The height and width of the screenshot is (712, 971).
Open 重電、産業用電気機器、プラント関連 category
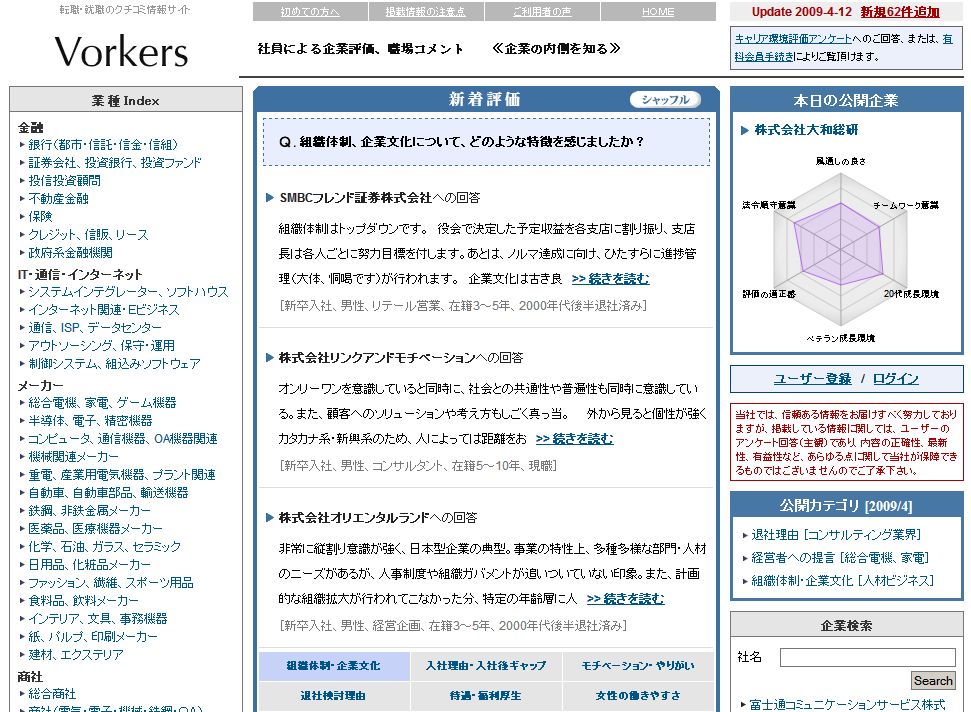[x=122, y=475]
